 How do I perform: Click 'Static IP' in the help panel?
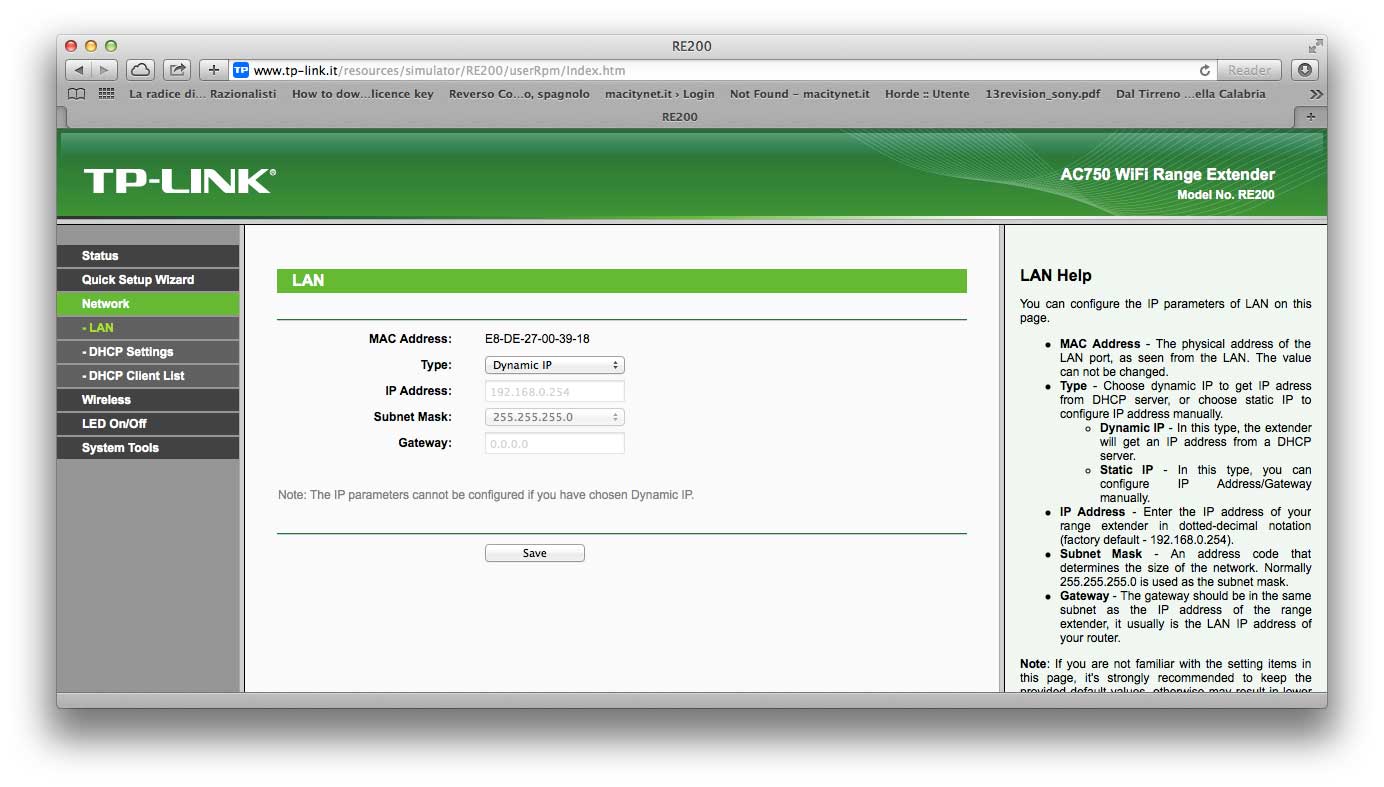(1127, 470)
